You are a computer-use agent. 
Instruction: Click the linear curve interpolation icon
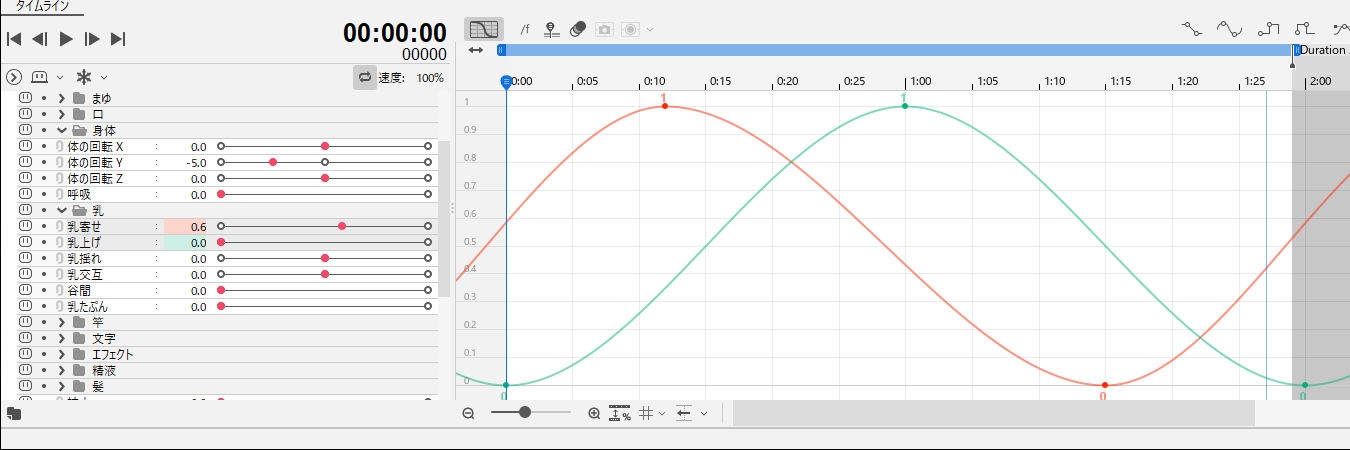1190,29
